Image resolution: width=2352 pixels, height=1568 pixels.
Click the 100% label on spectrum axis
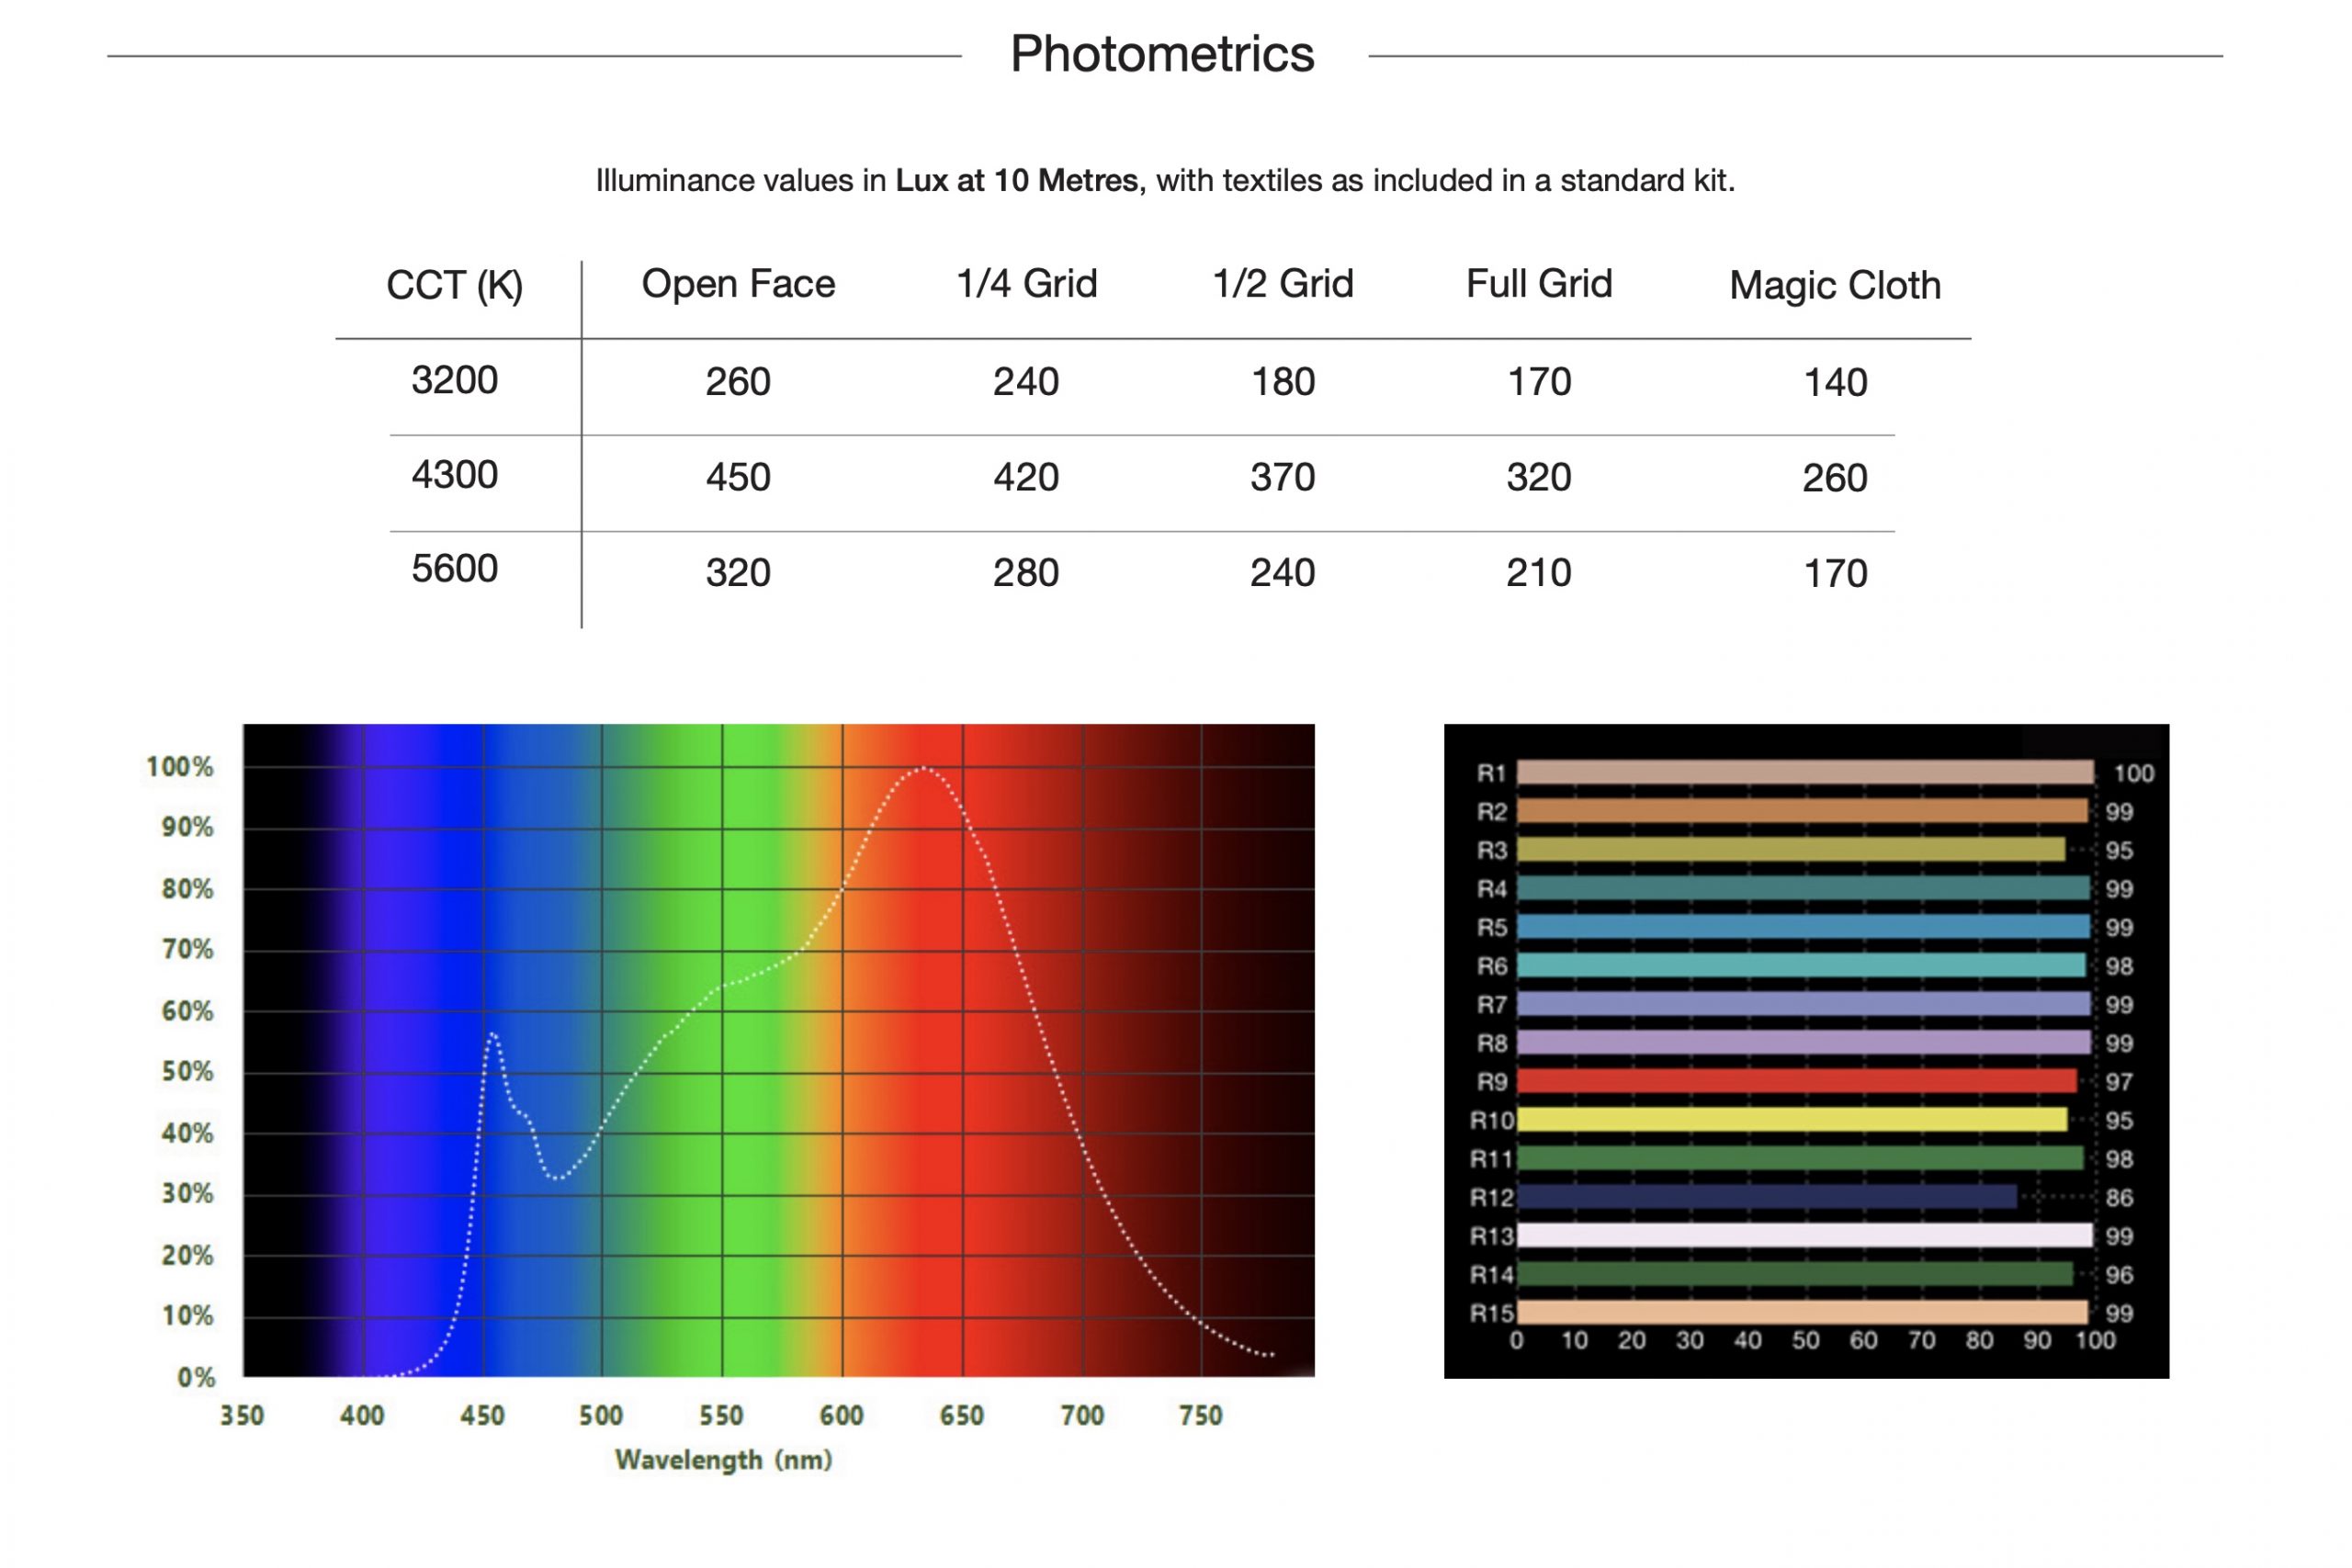click(x=180, y=767)
